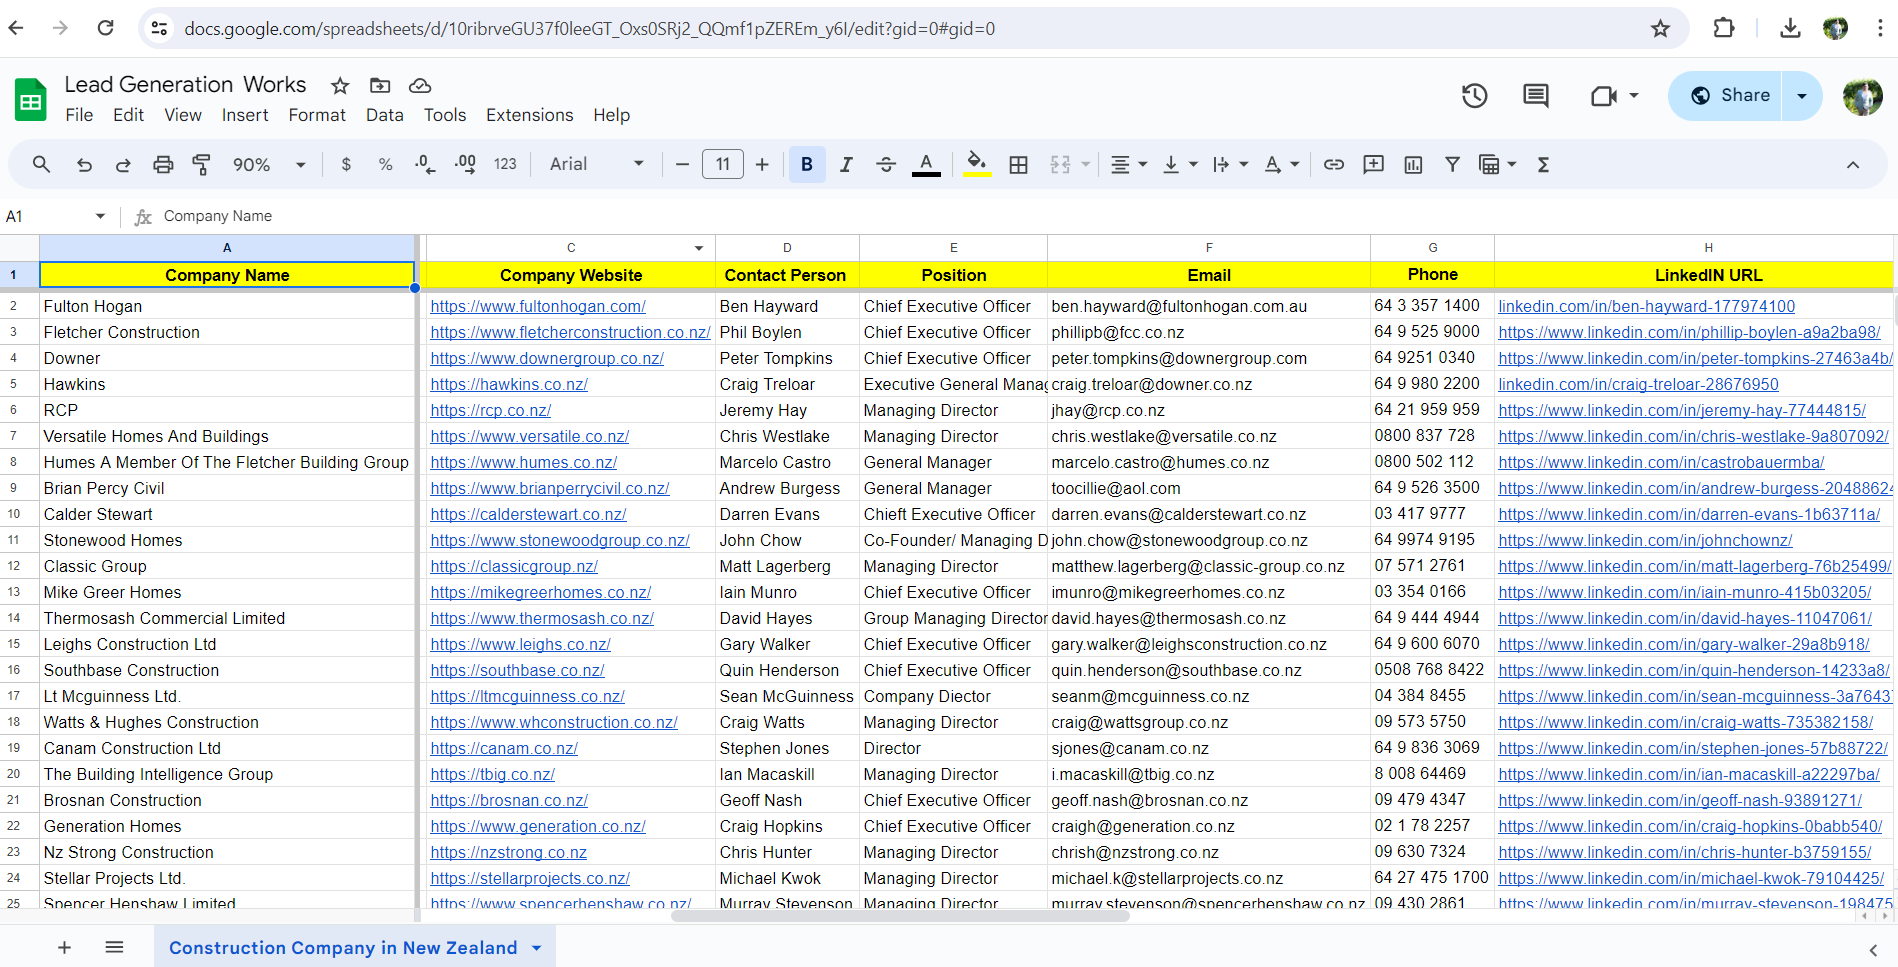This screenshot has height=967, width=1898.
Task: Open the comments panel icon
Action: (1535, 96)
